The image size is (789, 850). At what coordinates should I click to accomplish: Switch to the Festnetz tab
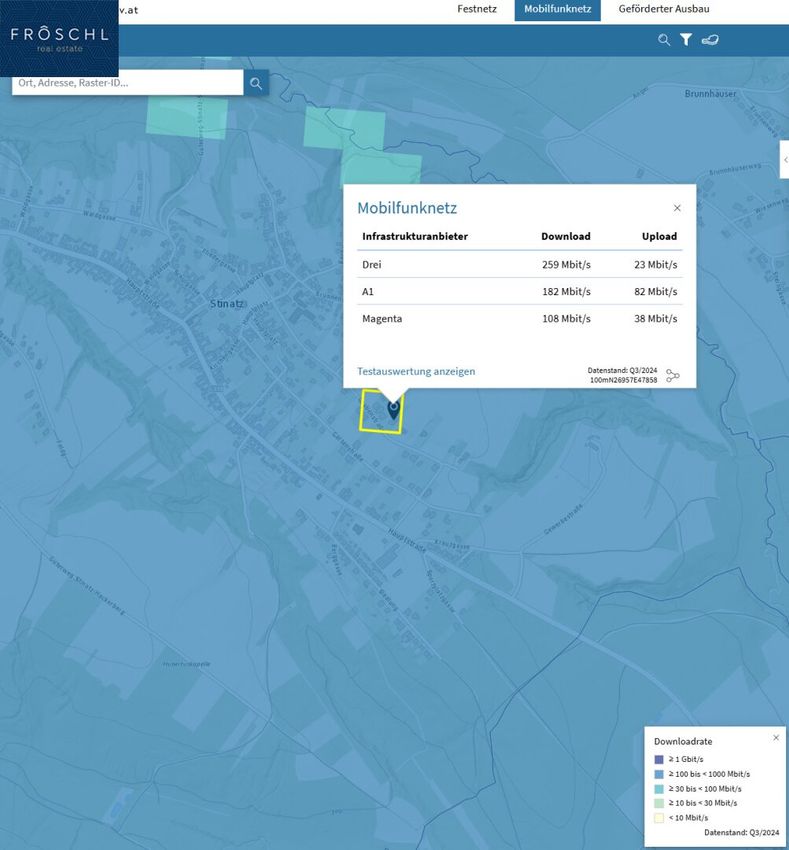point(477,9)
